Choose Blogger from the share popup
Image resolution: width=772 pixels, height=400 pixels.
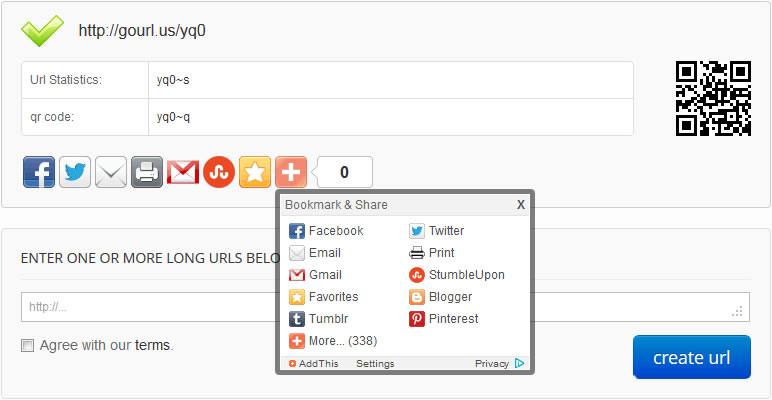coord(449,297)
